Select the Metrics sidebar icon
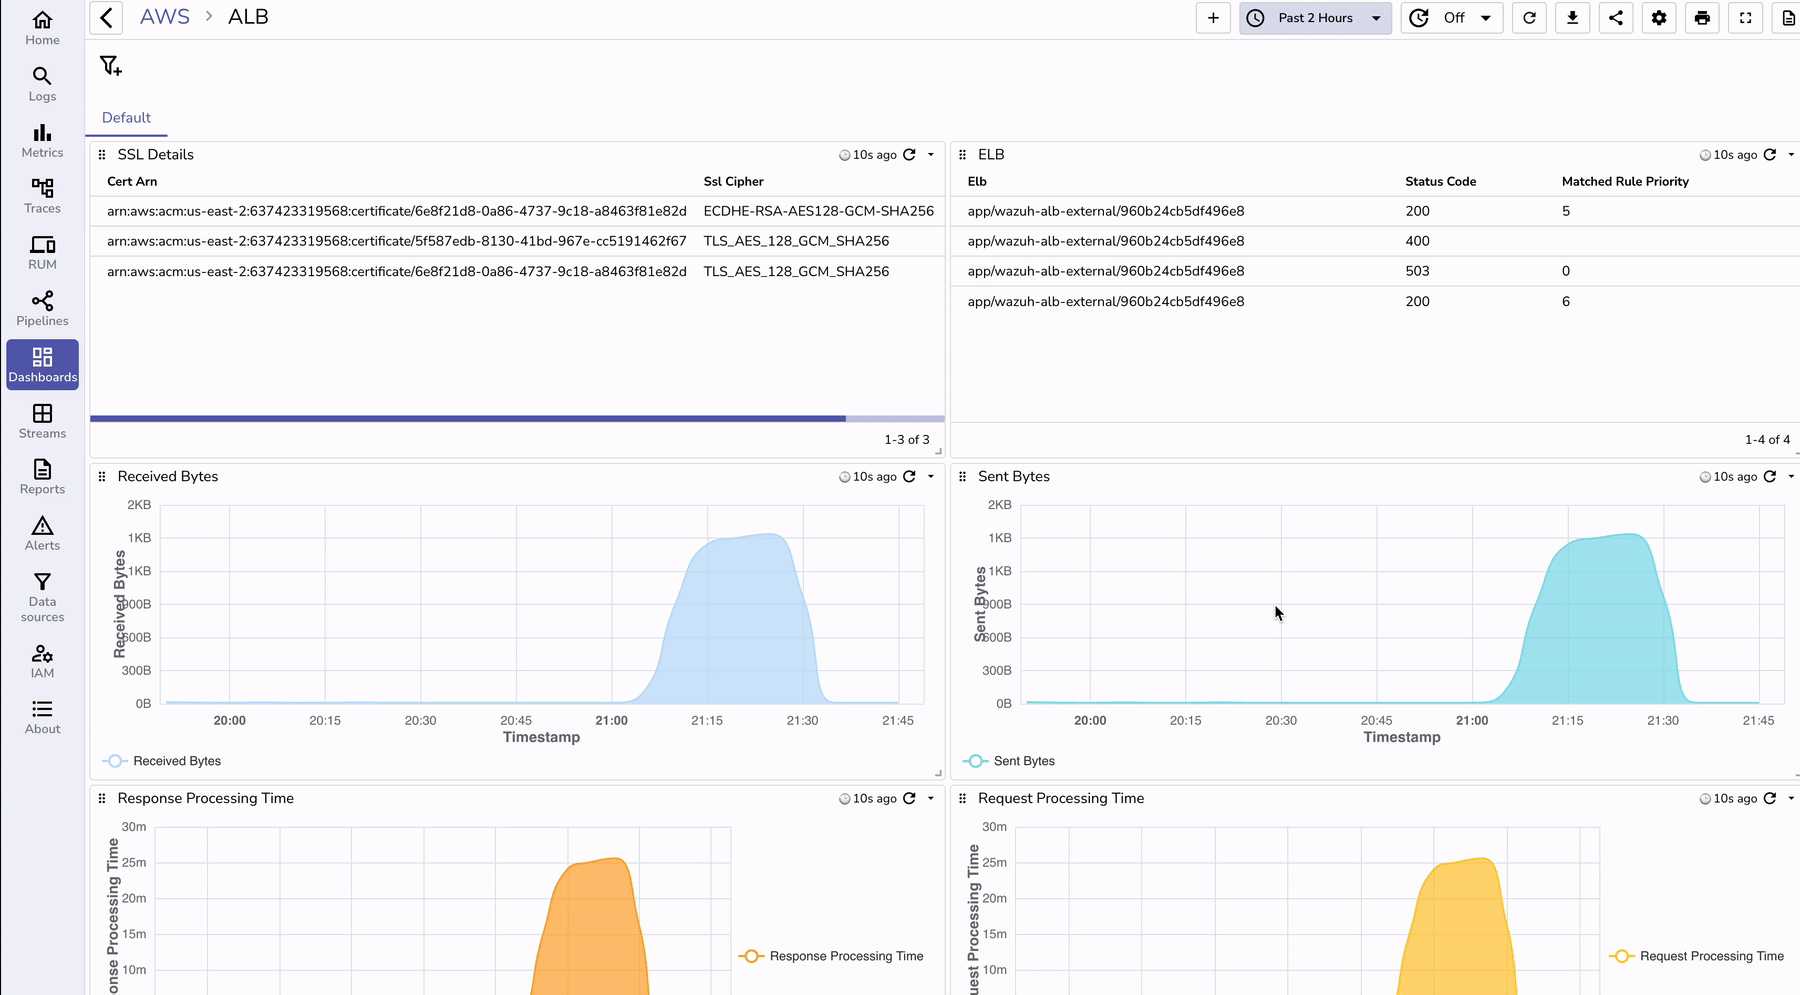The width and height of the screenshot is (1800, 995). point(42,139)
